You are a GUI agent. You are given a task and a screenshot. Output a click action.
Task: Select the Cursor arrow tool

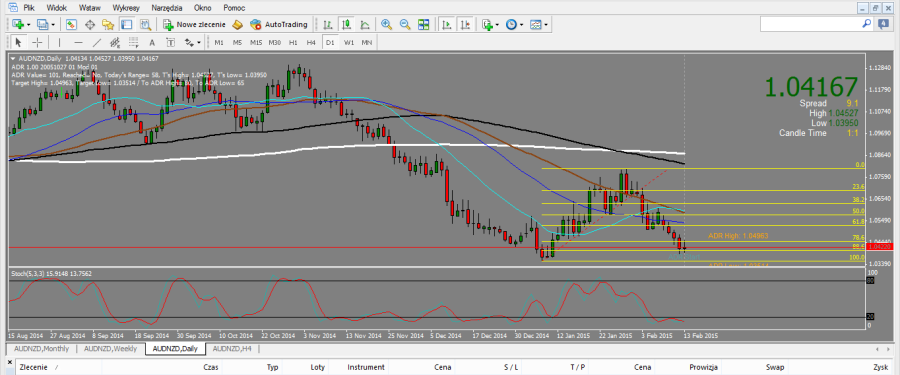pyautogui.click(x=18, y=42)
